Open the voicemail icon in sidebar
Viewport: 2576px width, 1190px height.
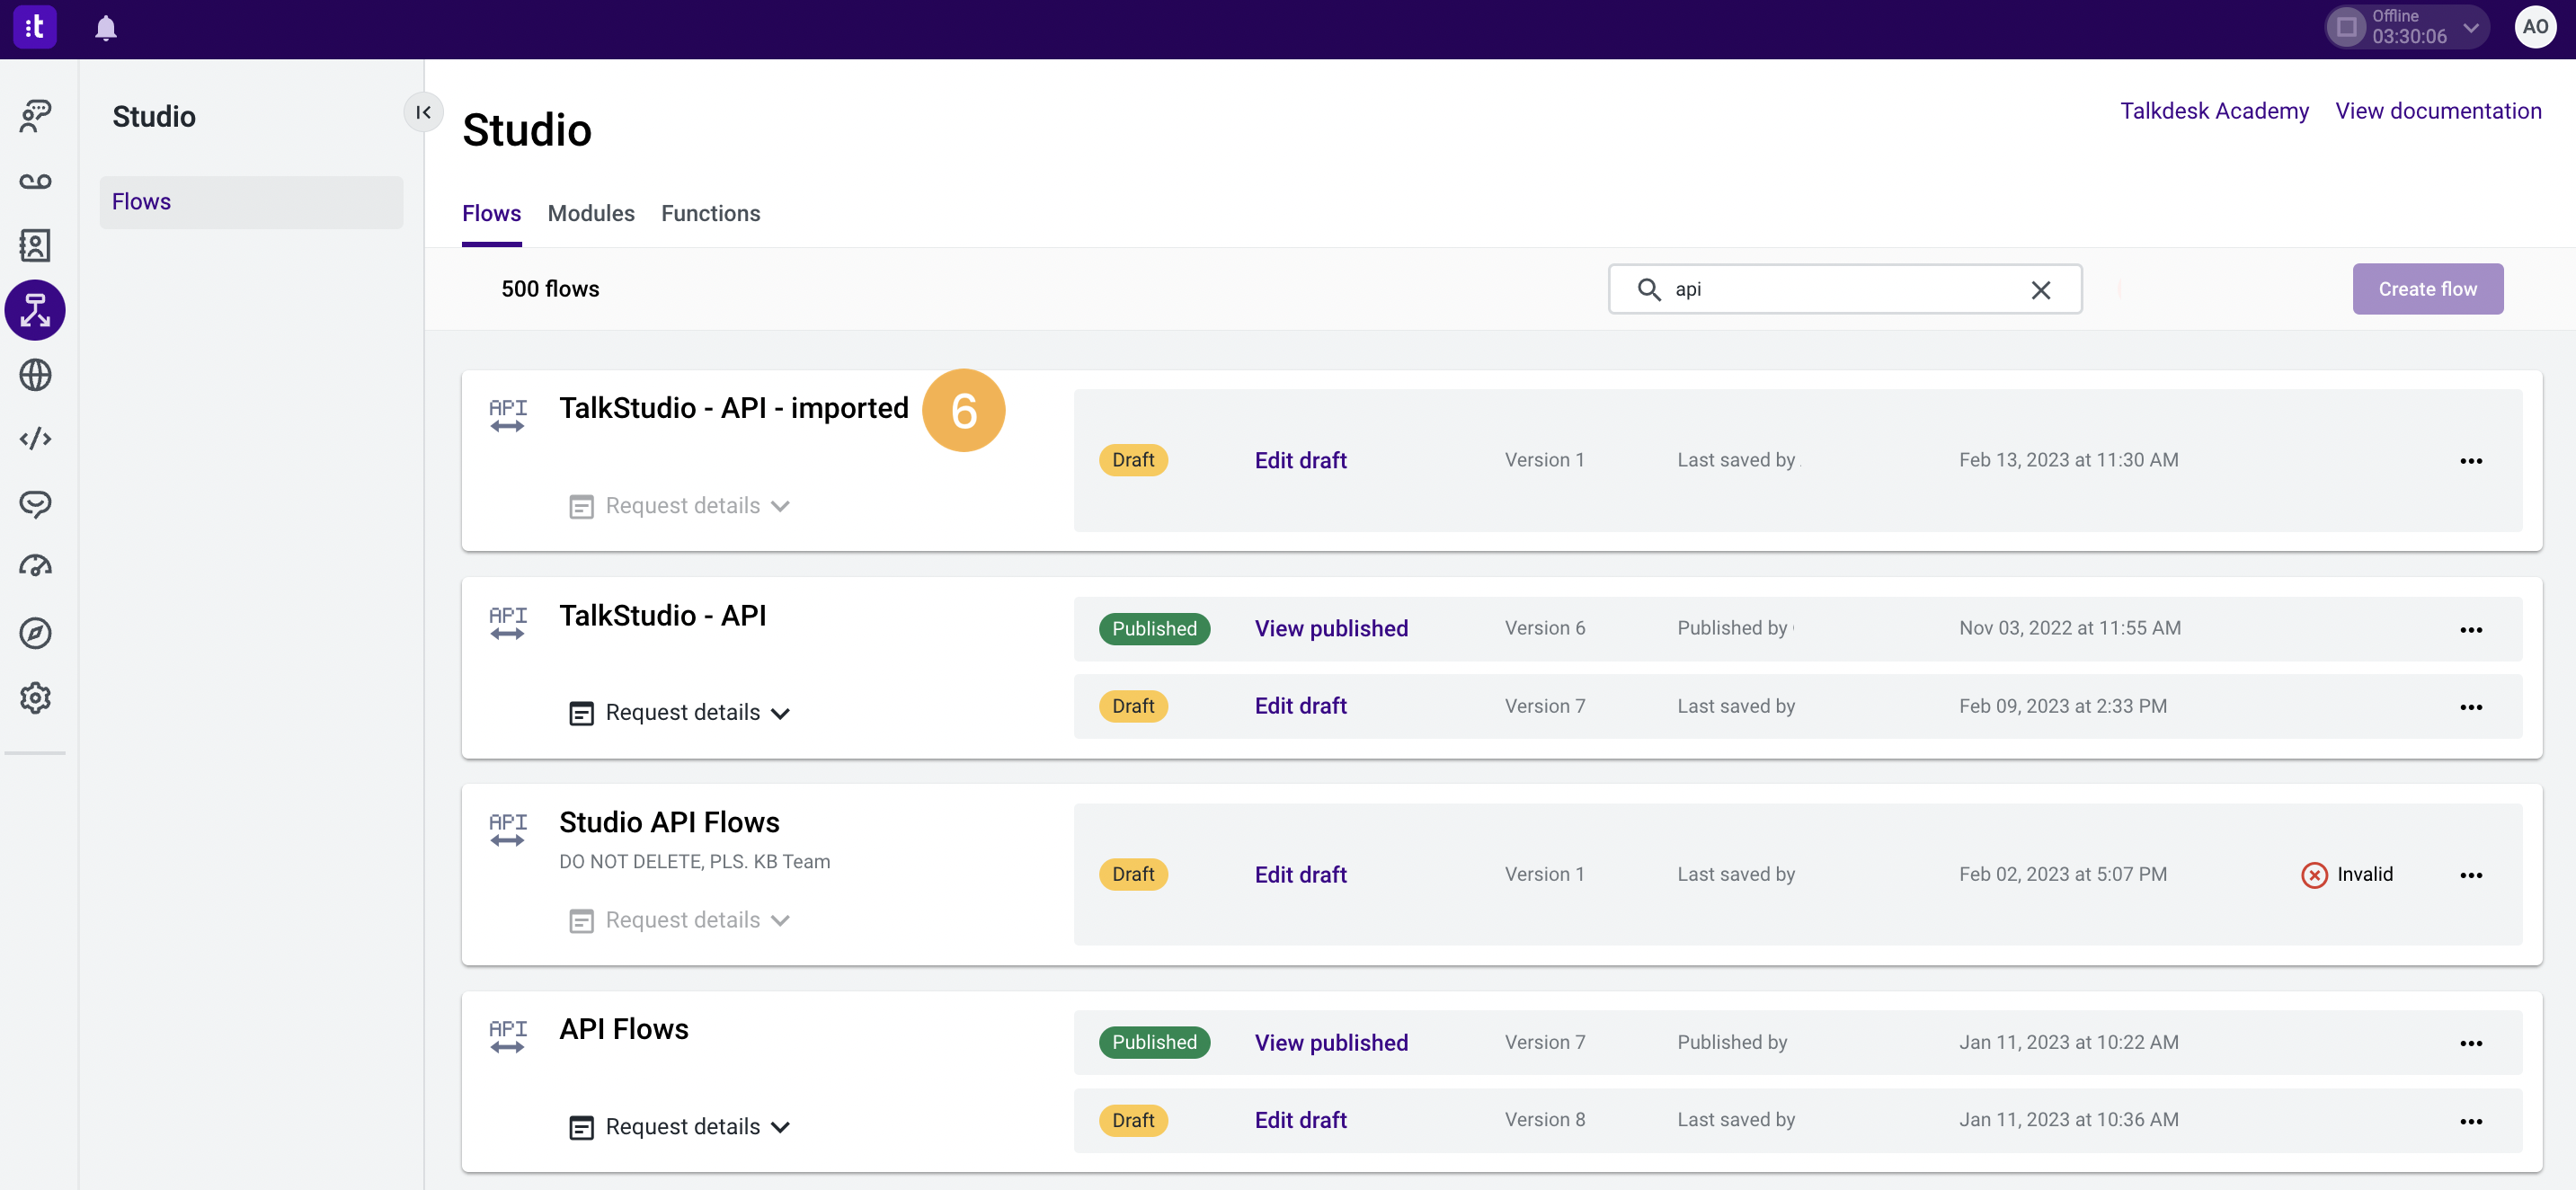(x=35, y=181)
